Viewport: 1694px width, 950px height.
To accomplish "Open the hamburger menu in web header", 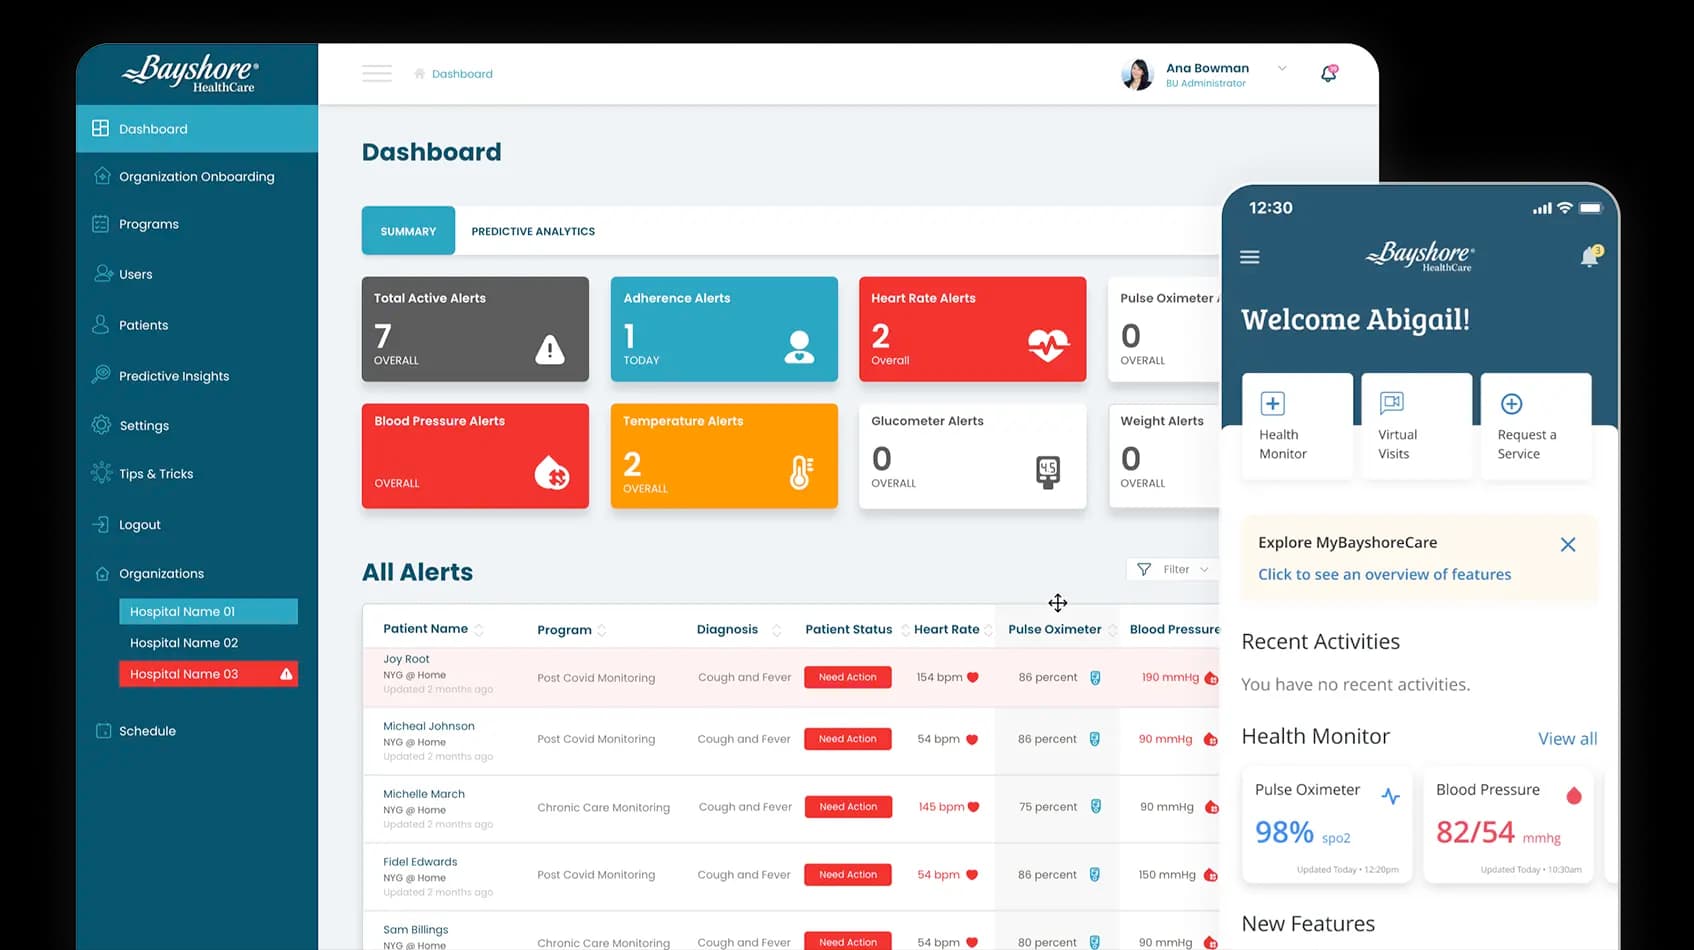I will (377, 73).
